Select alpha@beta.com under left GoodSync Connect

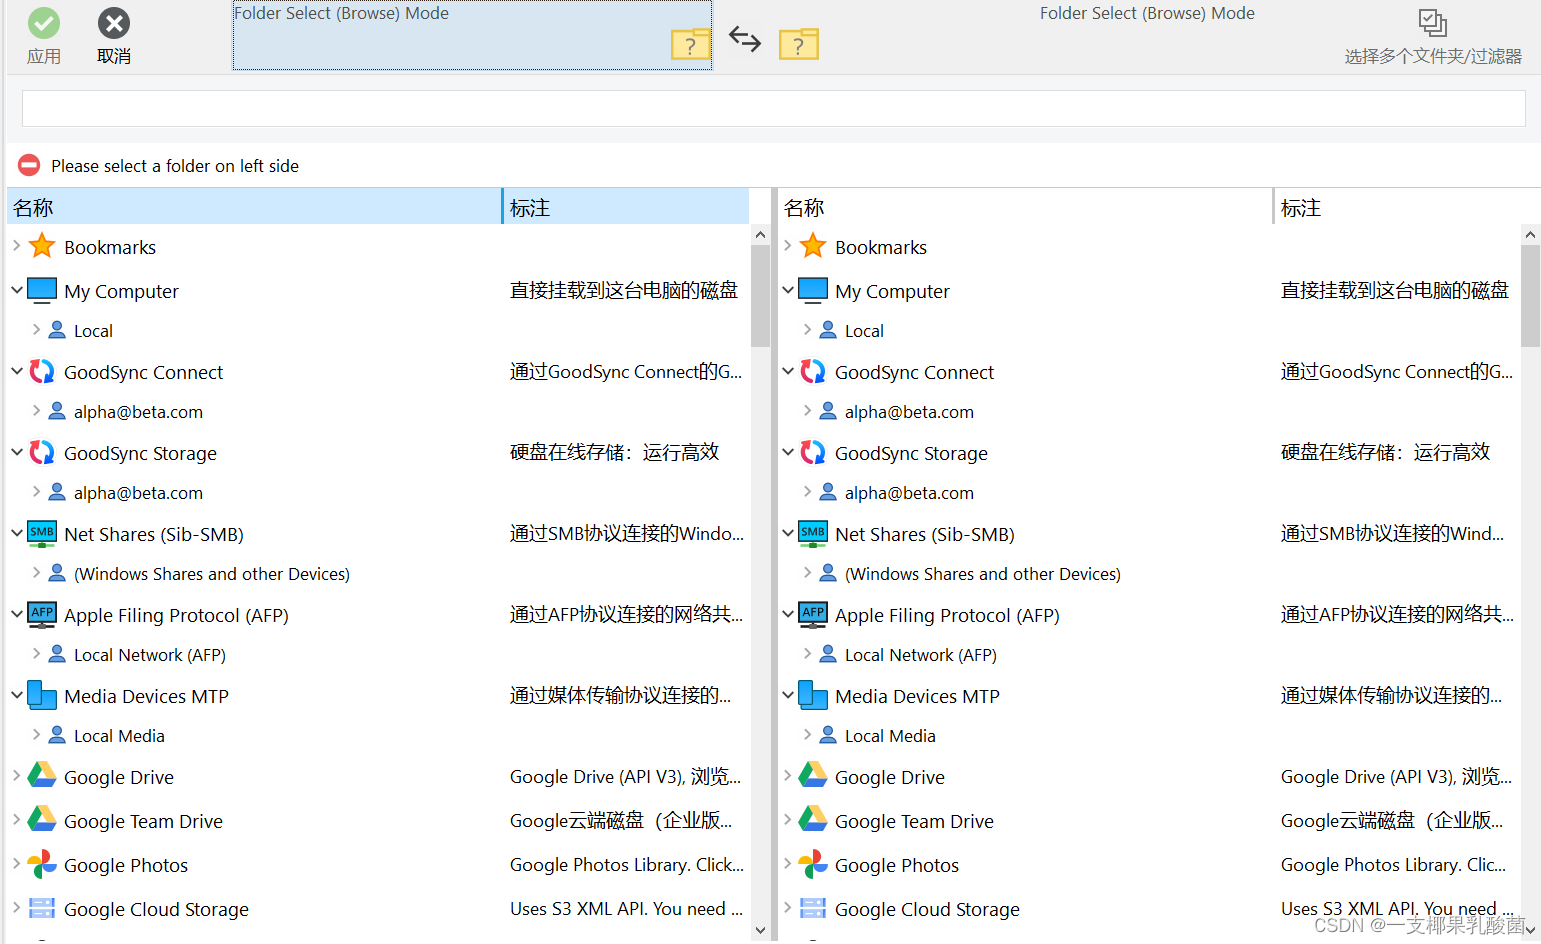pyautogui.click(x=138, y=412)
